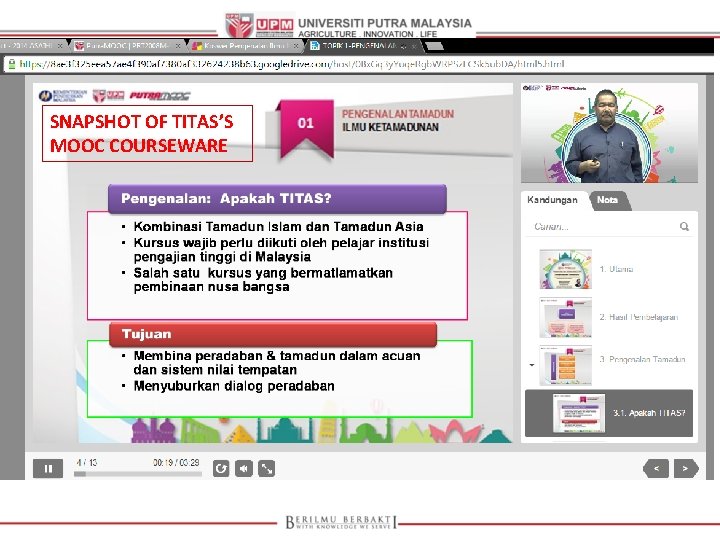Click the Kementerian Pendidikan logo on slide
The image size is (720, 540).
click(63, 96)
